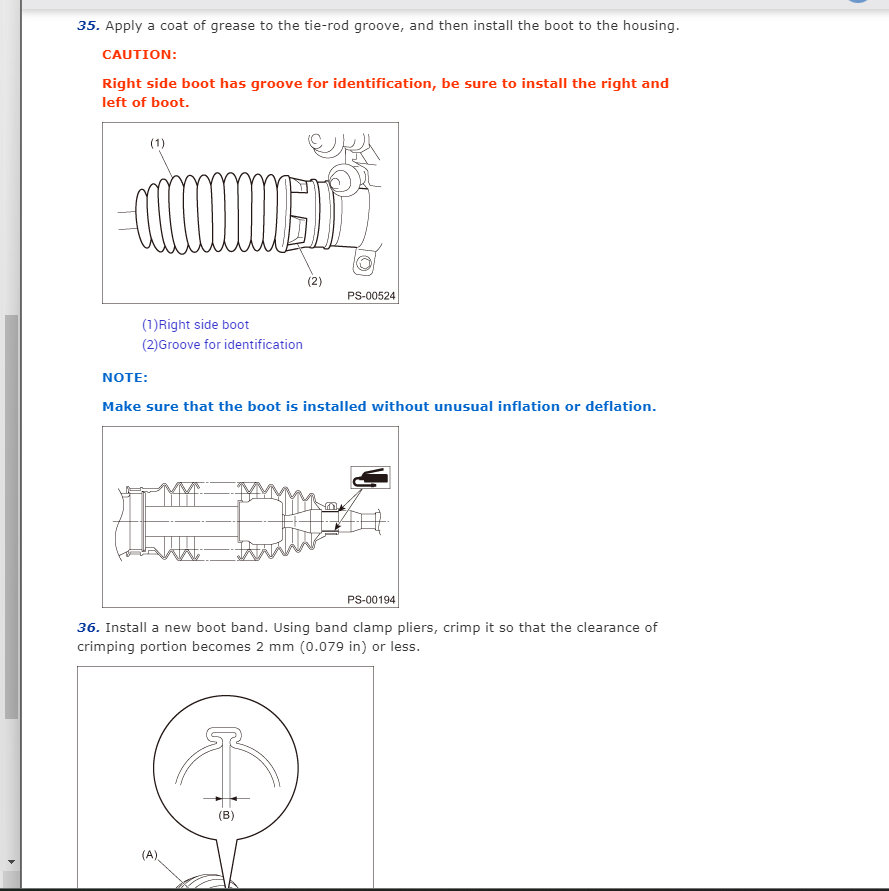Click the (A) label in crimp diagram
889x891 pixels.
149,854
